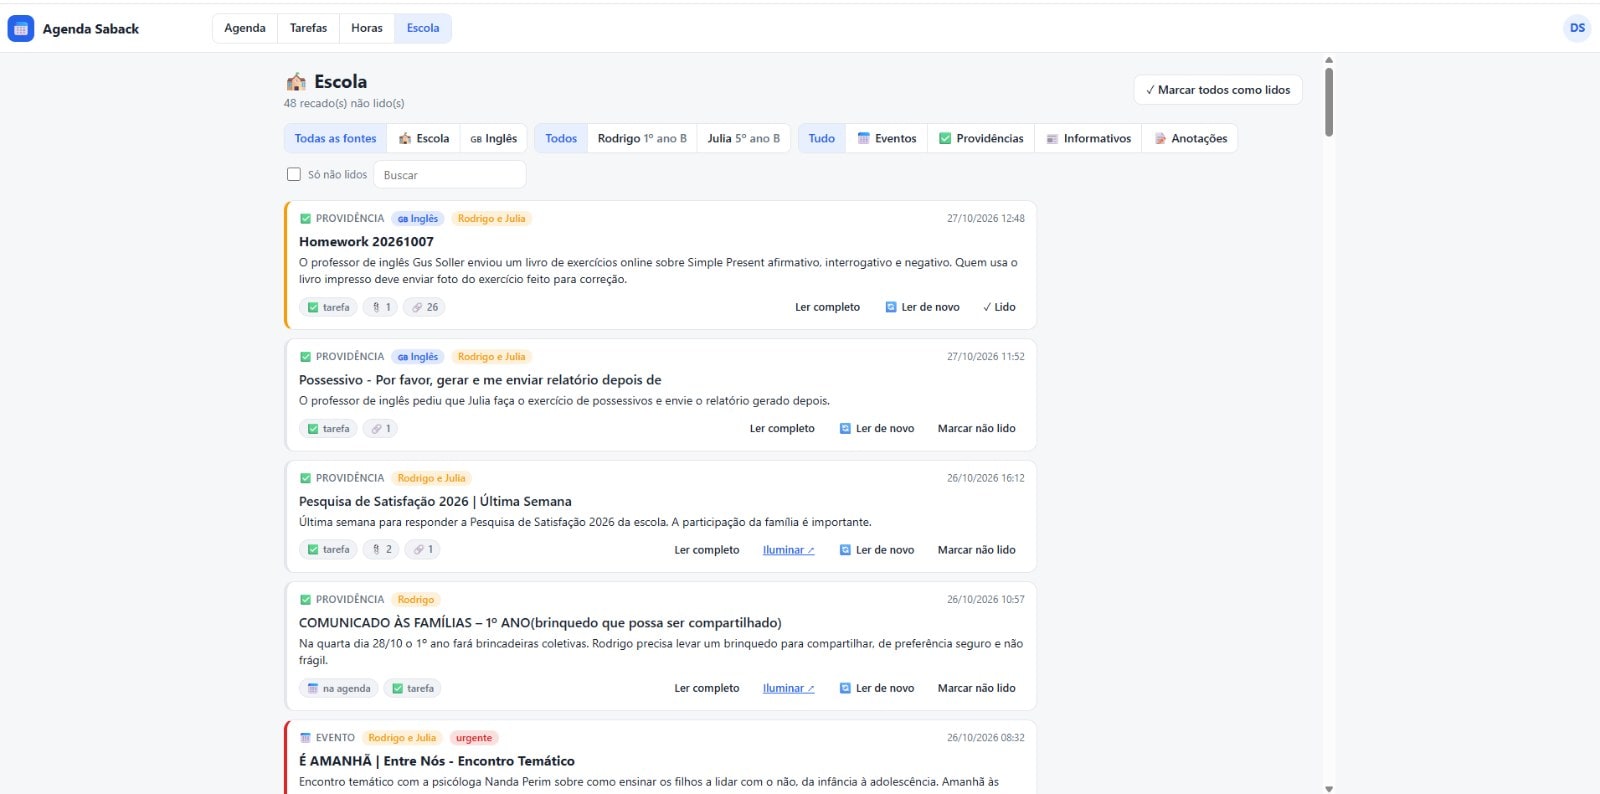Filter by Inglês source
The width and height of the screenshot is (1600, 794).
[x=494, y=138]
